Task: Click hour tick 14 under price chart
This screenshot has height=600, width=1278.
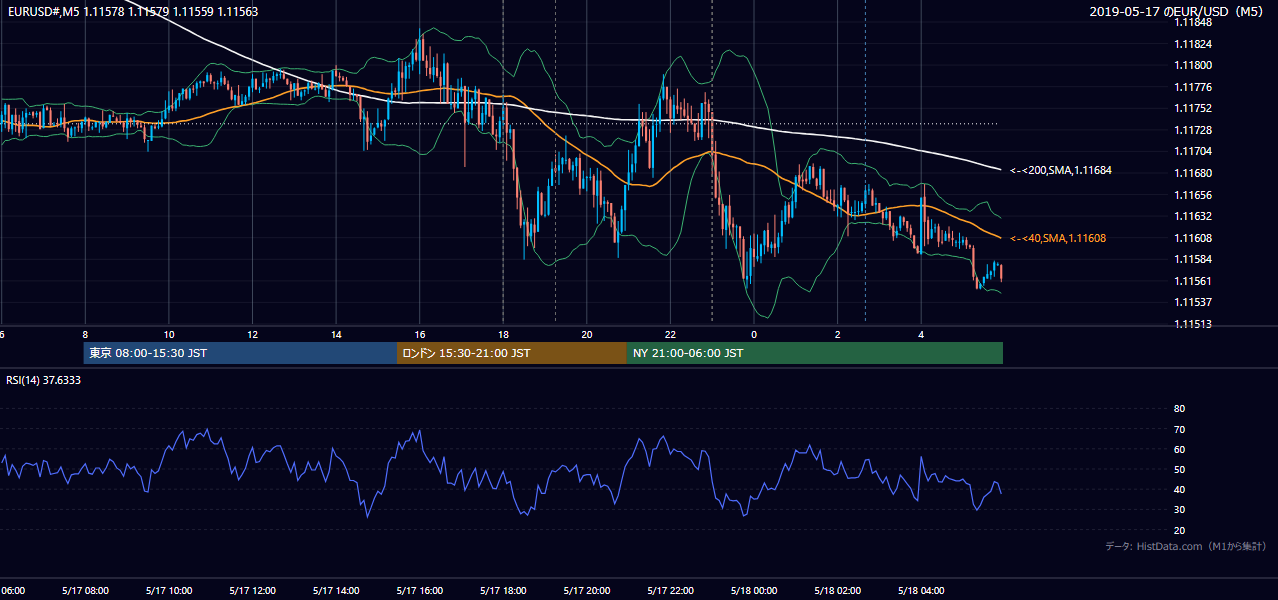Action: click(336, 334)
